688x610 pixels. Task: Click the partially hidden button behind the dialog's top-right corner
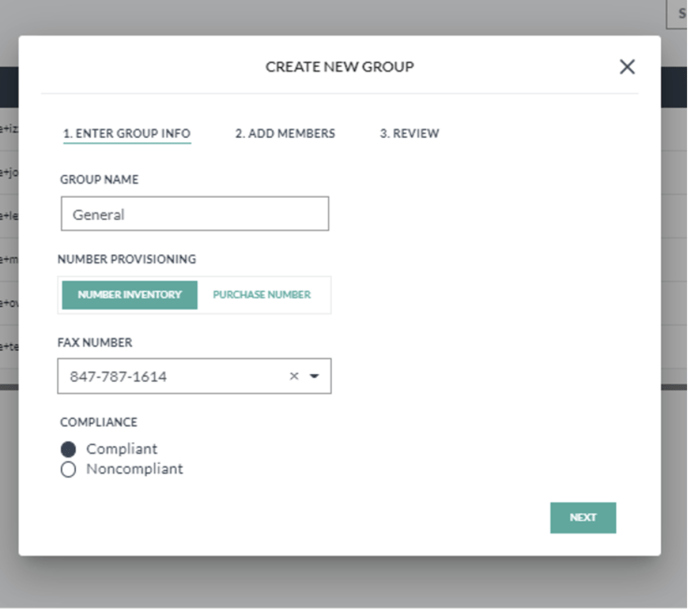pos(680,14)
